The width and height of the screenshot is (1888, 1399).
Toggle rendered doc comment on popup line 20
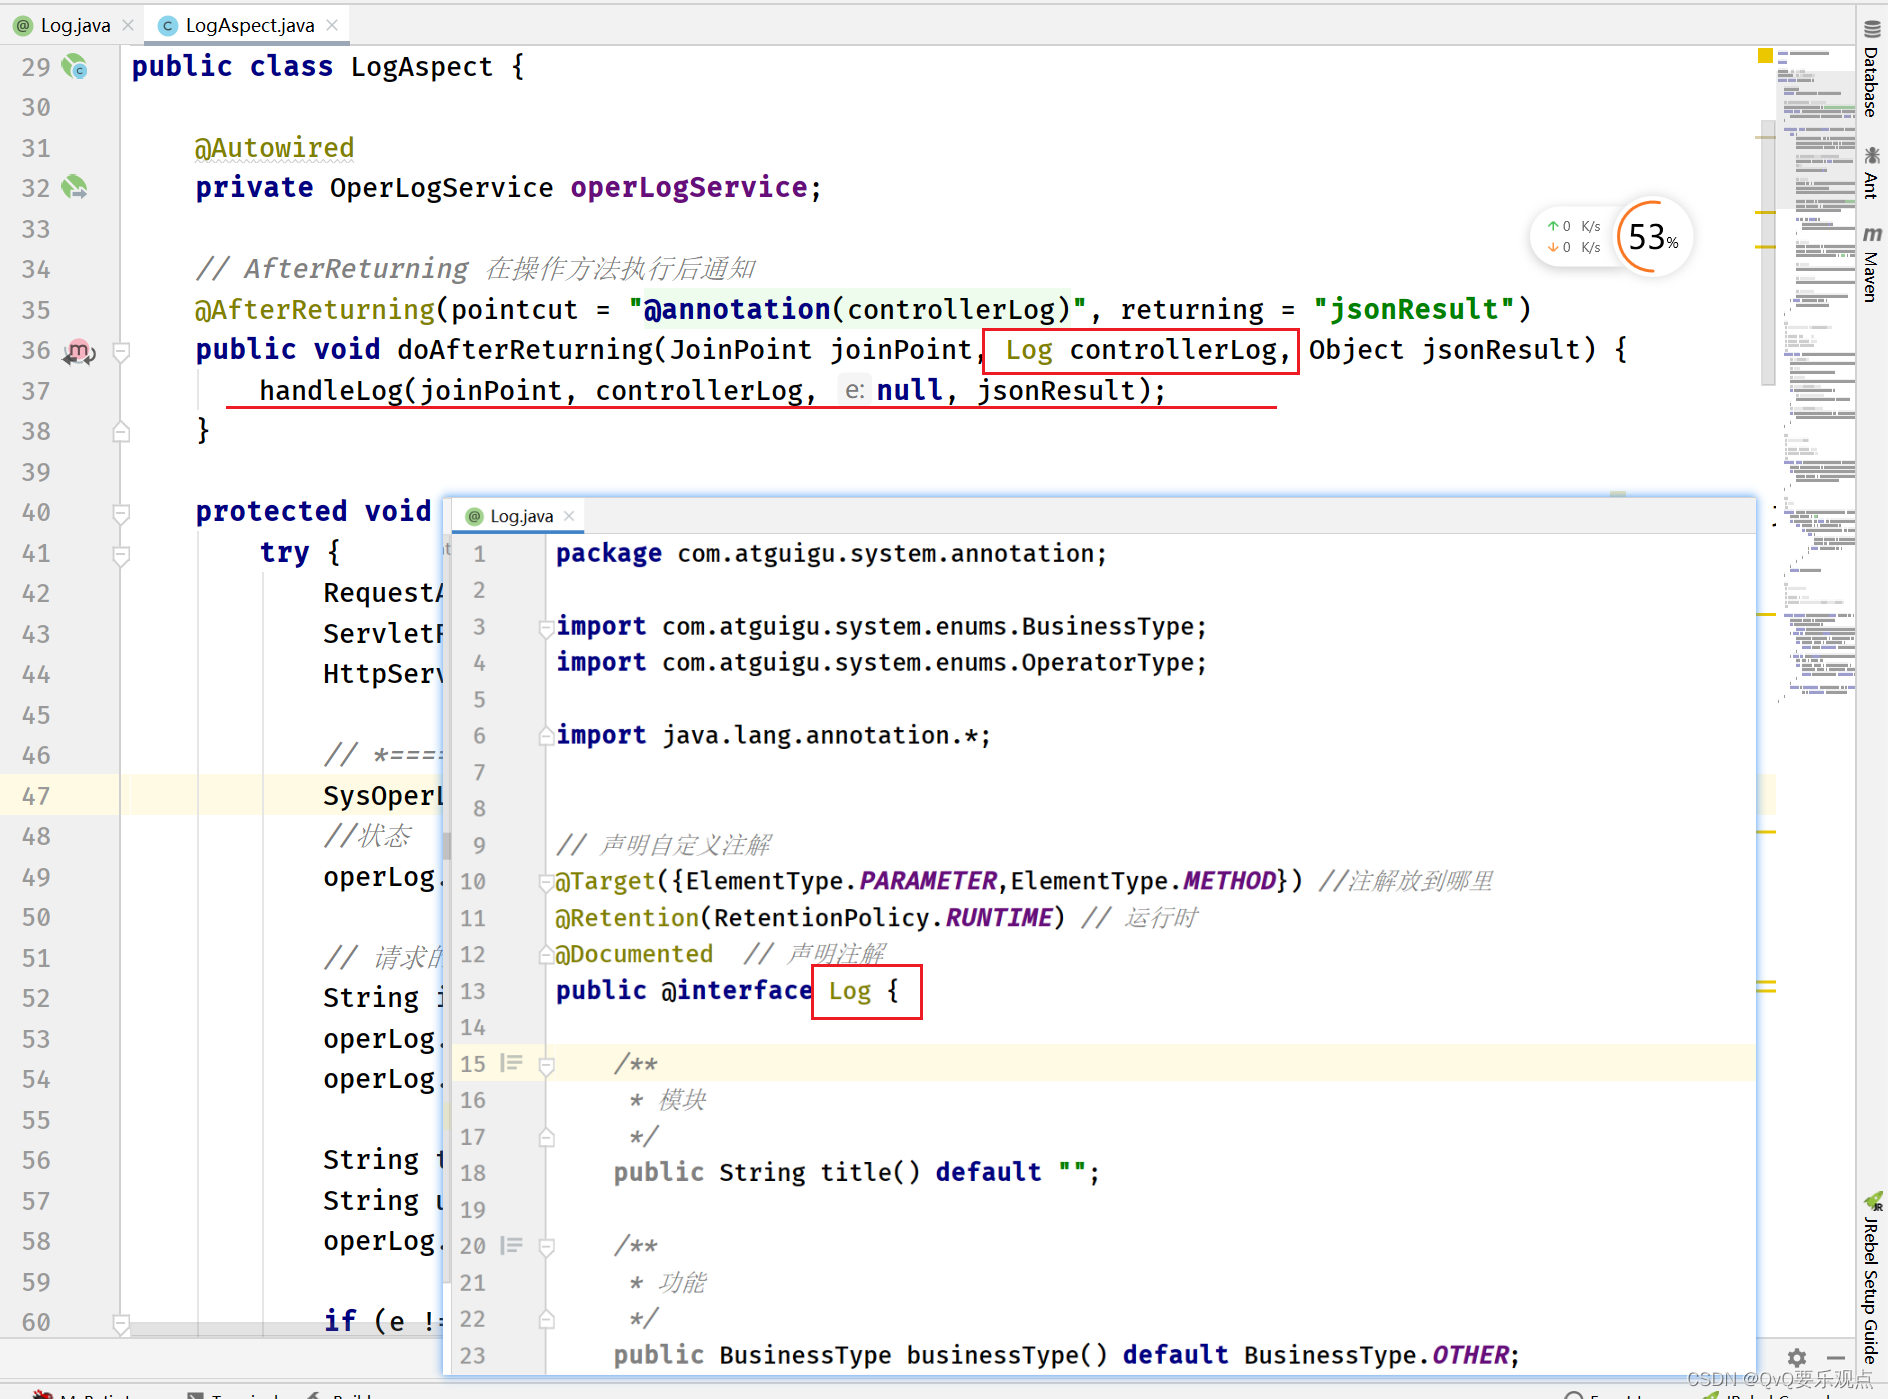point(512,1245)
